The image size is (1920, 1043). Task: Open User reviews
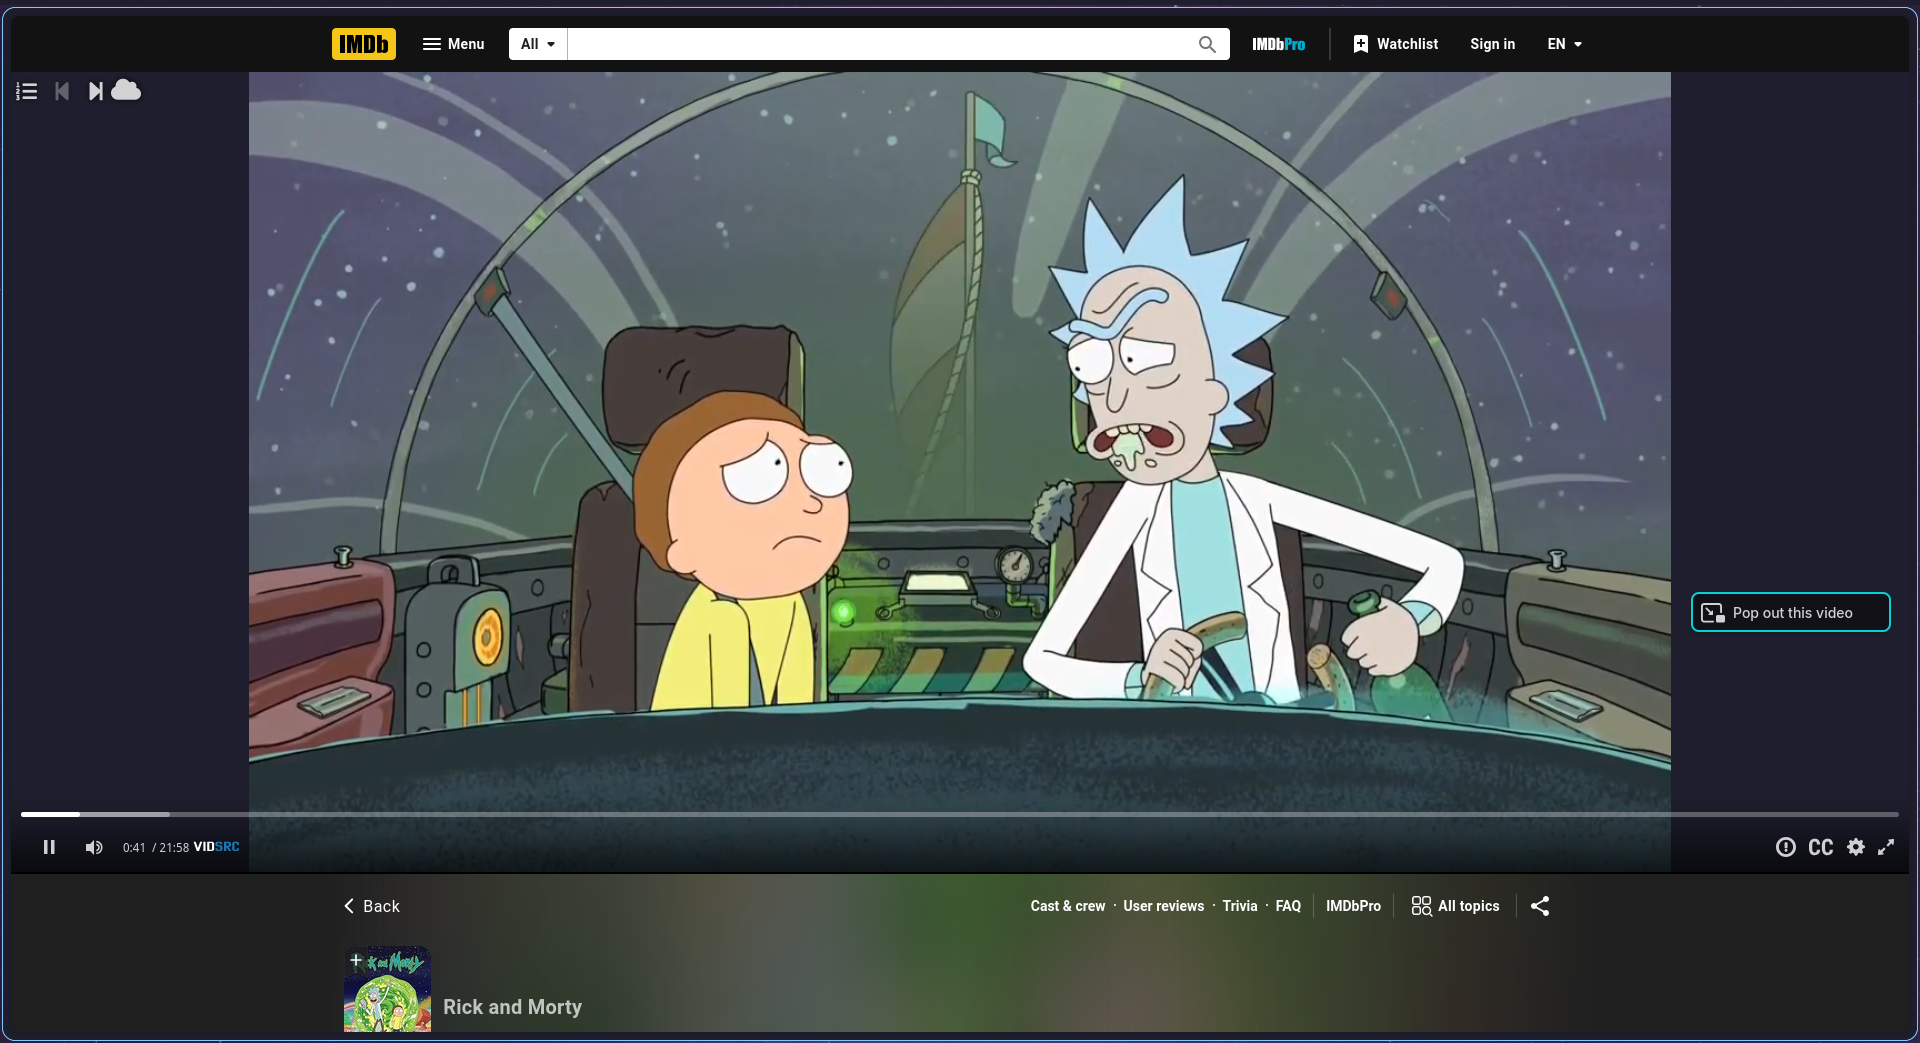tap(1164, 906)
